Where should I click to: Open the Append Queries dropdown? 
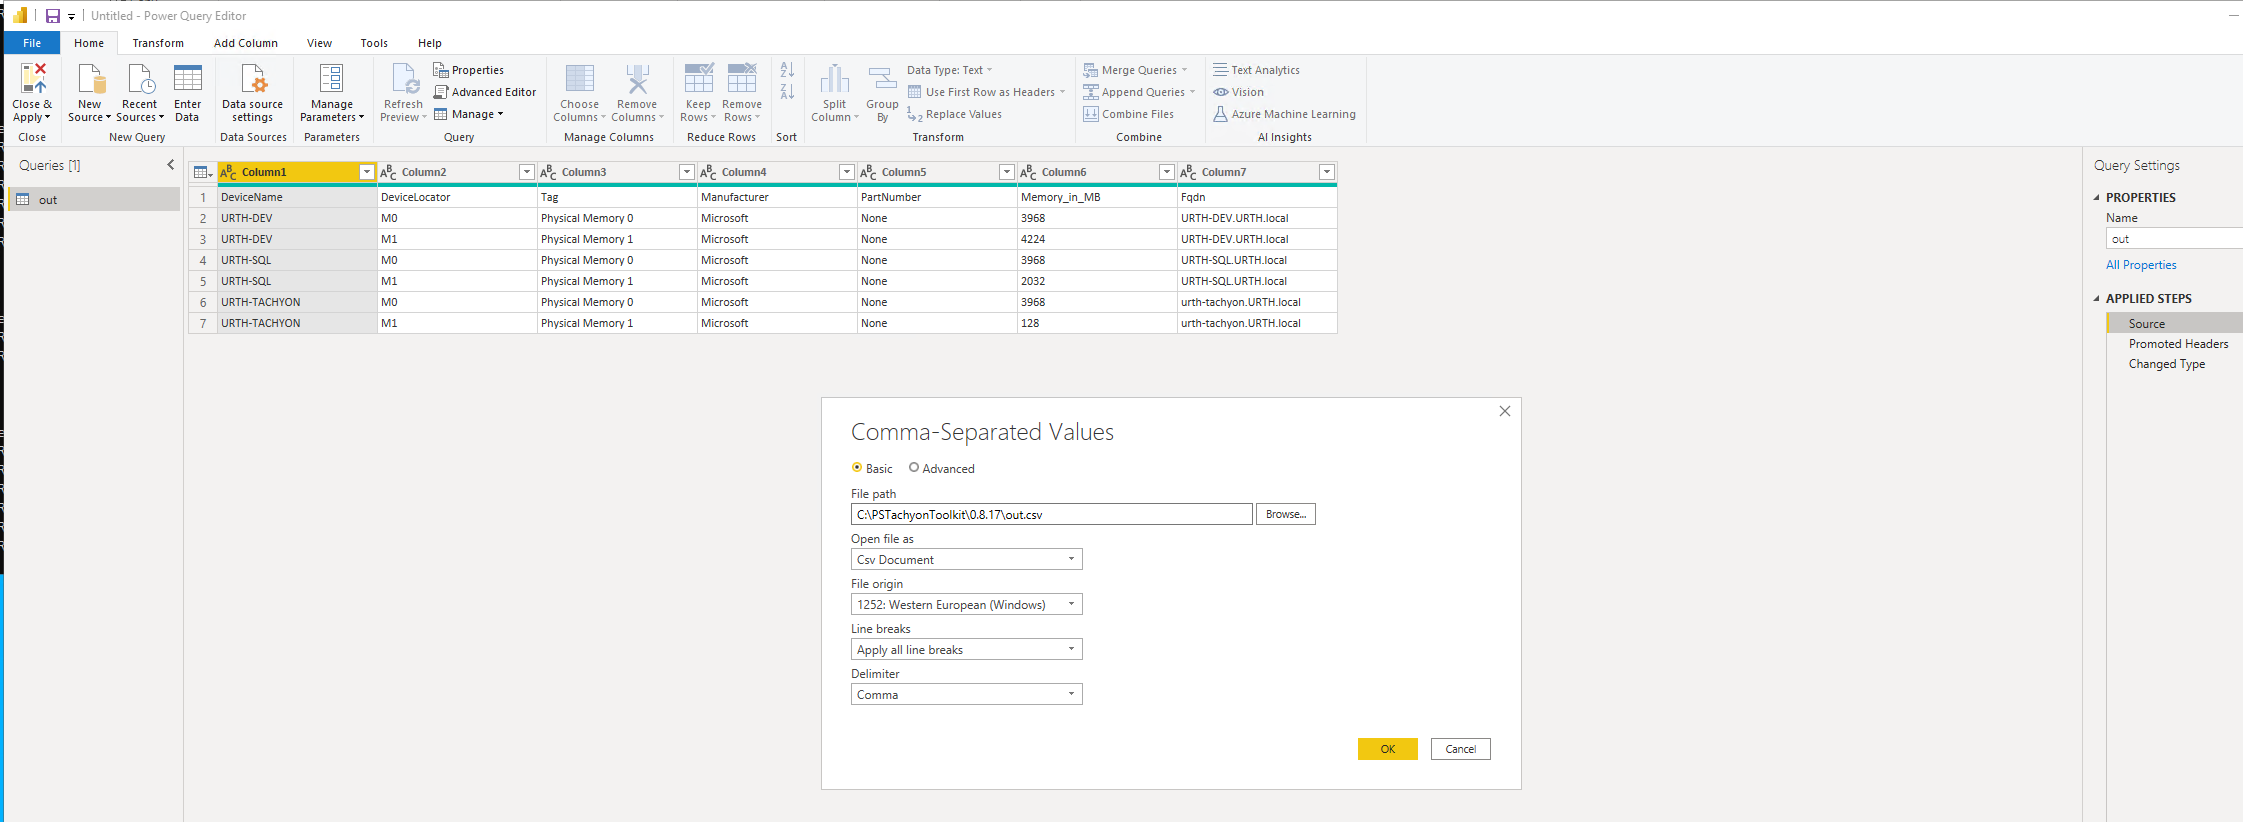(1139, 92)
